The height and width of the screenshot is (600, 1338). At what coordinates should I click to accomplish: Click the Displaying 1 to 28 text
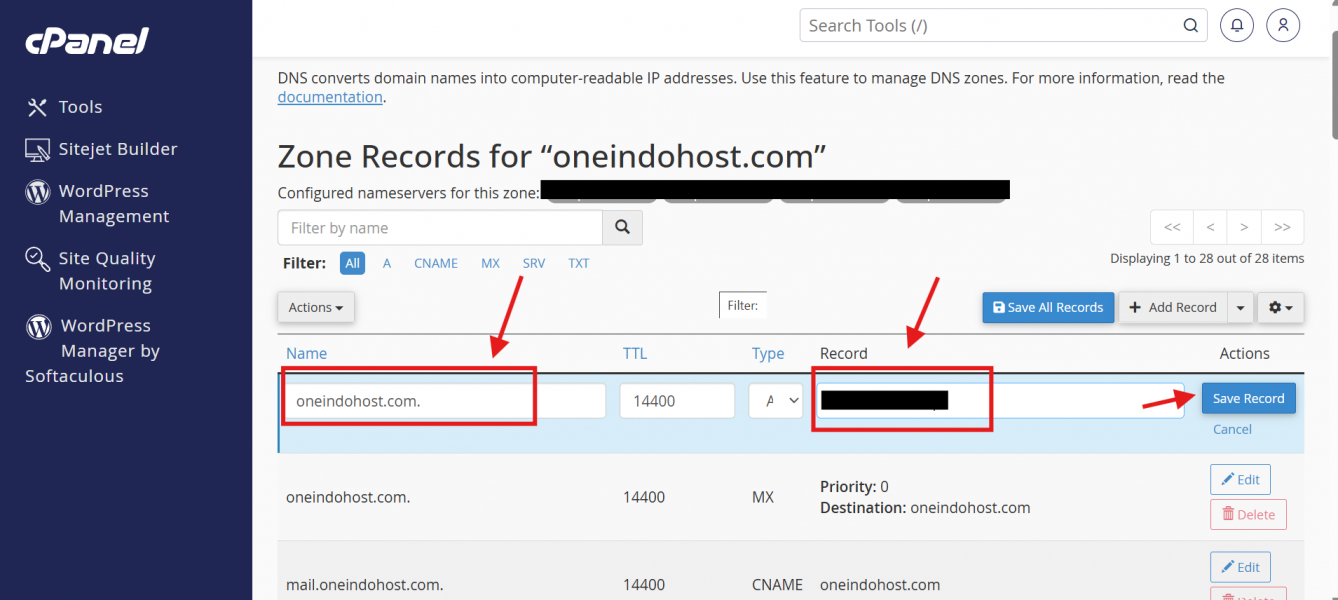point(1207,258)
